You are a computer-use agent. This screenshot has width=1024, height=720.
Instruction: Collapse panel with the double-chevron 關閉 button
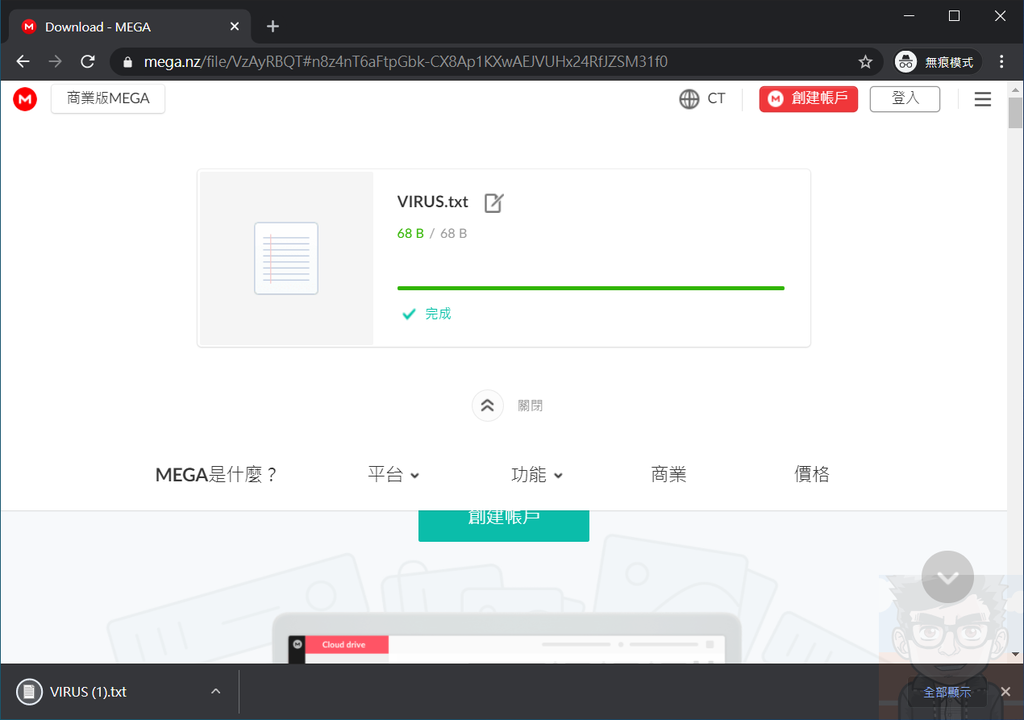point(487,406)
